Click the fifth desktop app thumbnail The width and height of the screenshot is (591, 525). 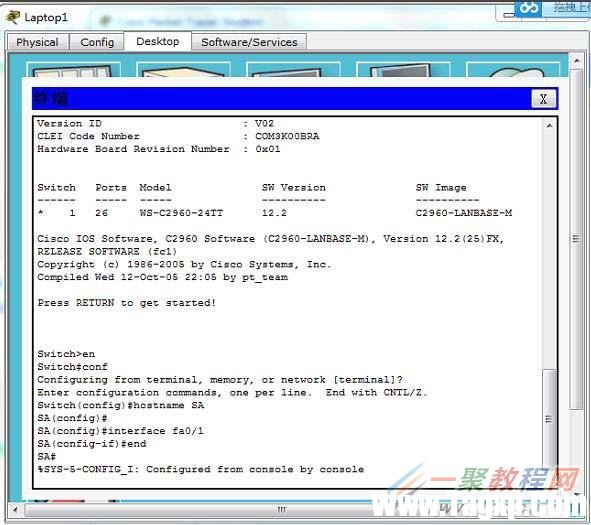tap(513, 70)
